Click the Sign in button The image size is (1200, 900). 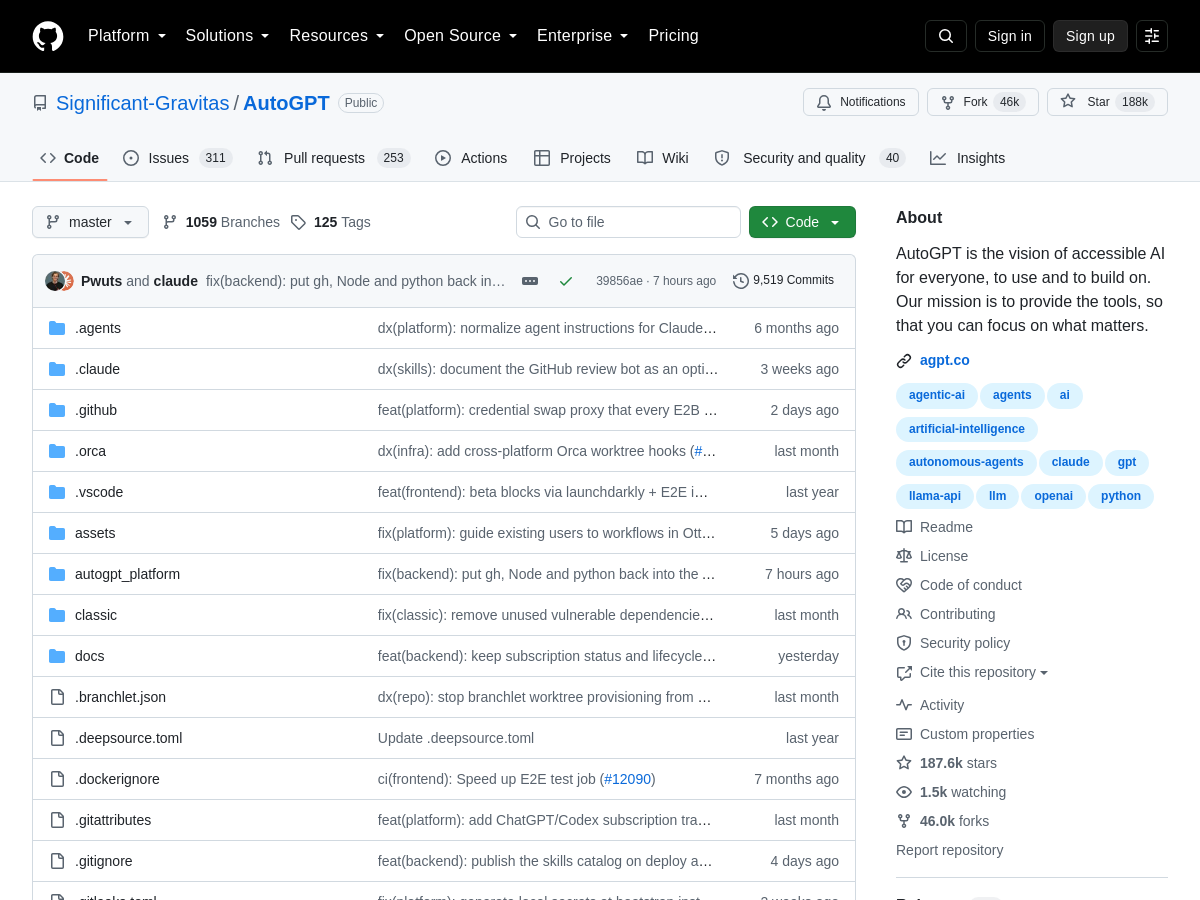(x=1010, y=36)
